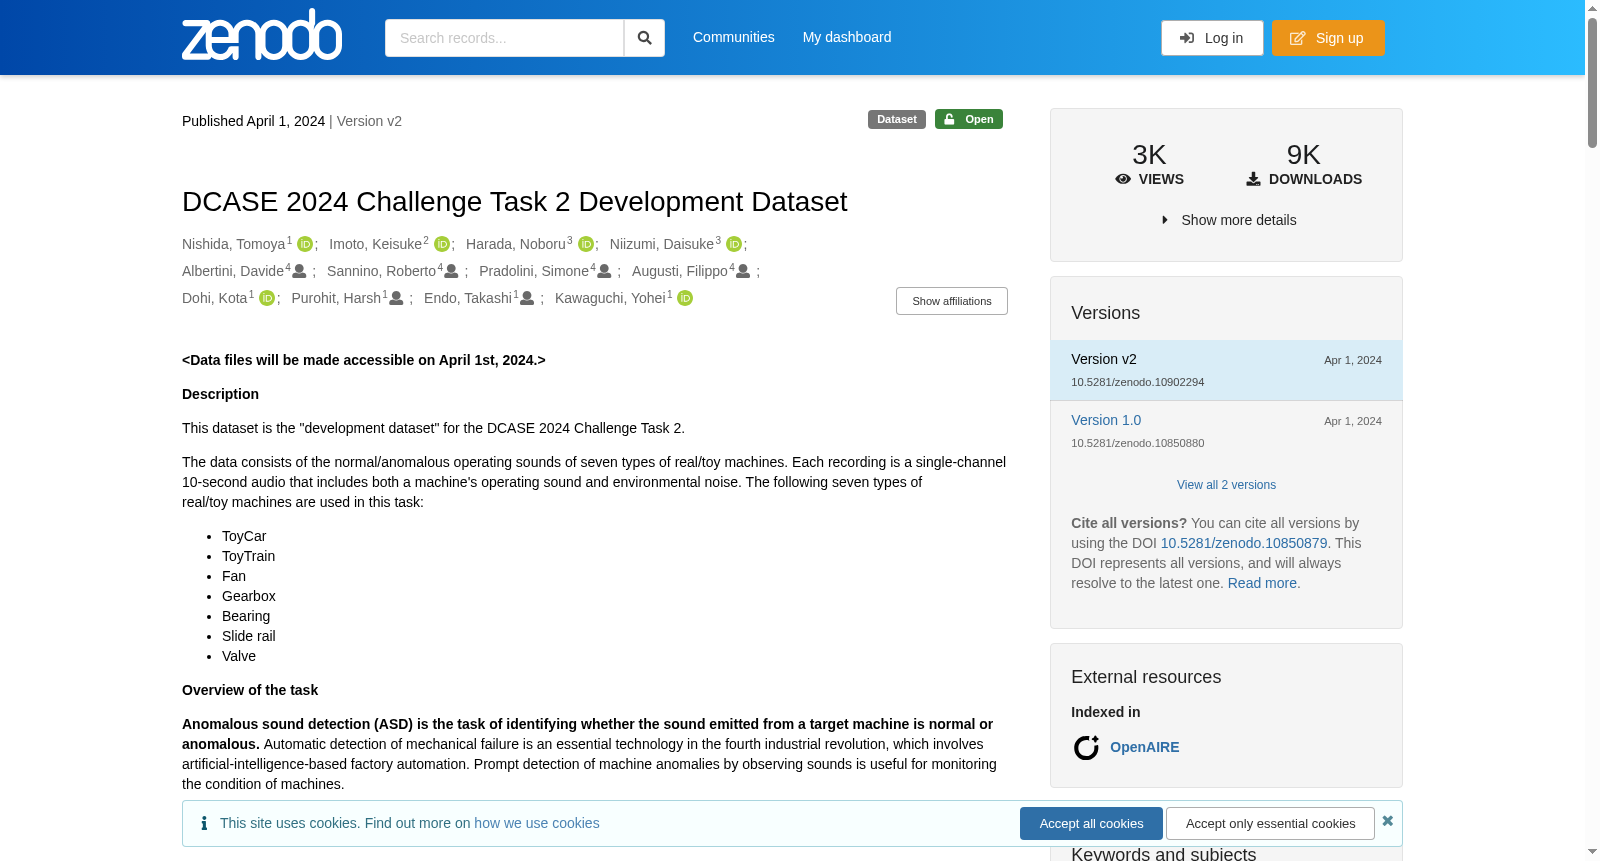Image resolution: width=1600 pixels, height=861 pixels.
Task: Click the download icon beside DOWNLOADS
Action: tap(1253, 179)
